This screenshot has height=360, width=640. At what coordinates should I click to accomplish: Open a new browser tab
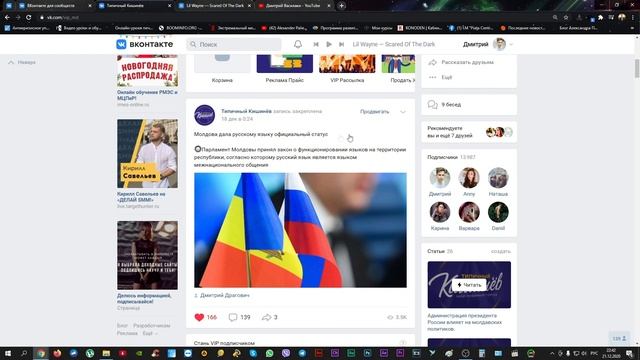point(341,6)
